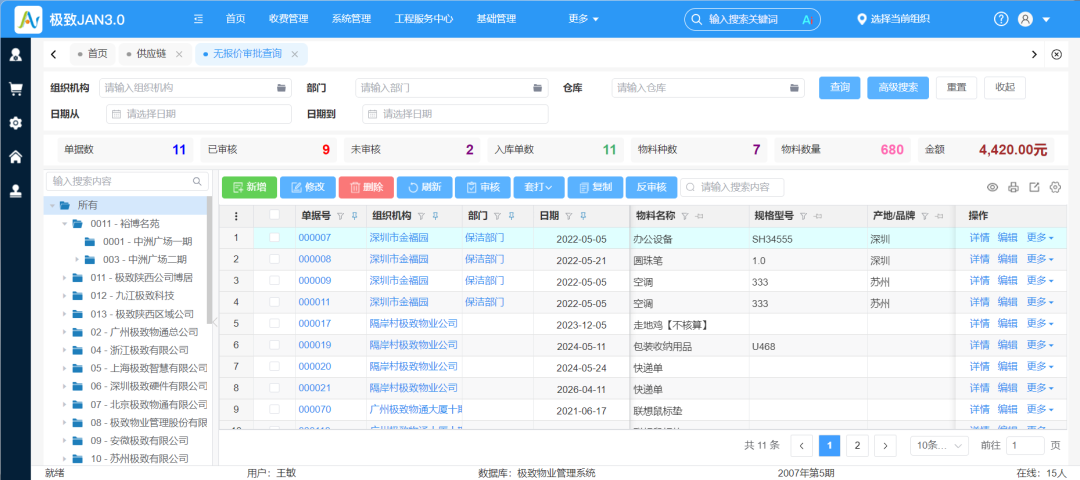This screenshot has height=480, width=1080.
Task: Click the green 新增 button
Action: point(249,187)
